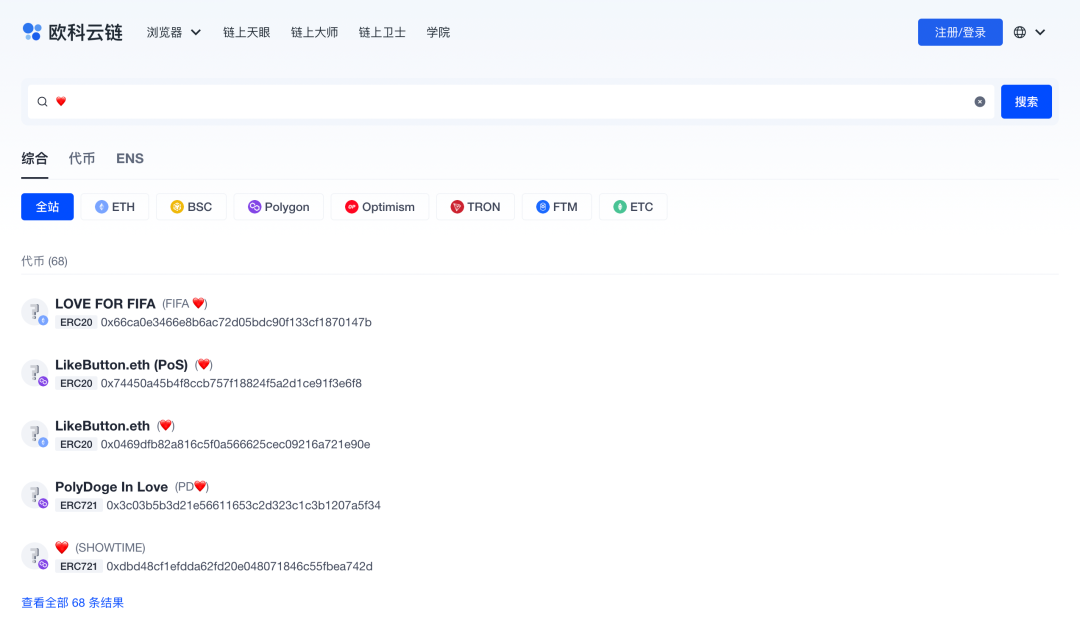The width and height of the screenshot is (1080, 622).
Task: Select the 全站 filter
Action: (x=48, y=207)
